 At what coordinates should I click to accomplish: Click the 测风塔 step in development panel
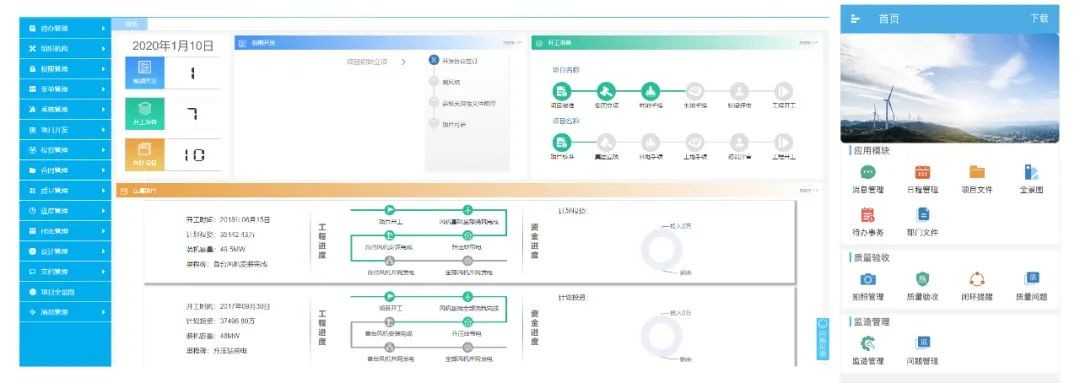450,82
